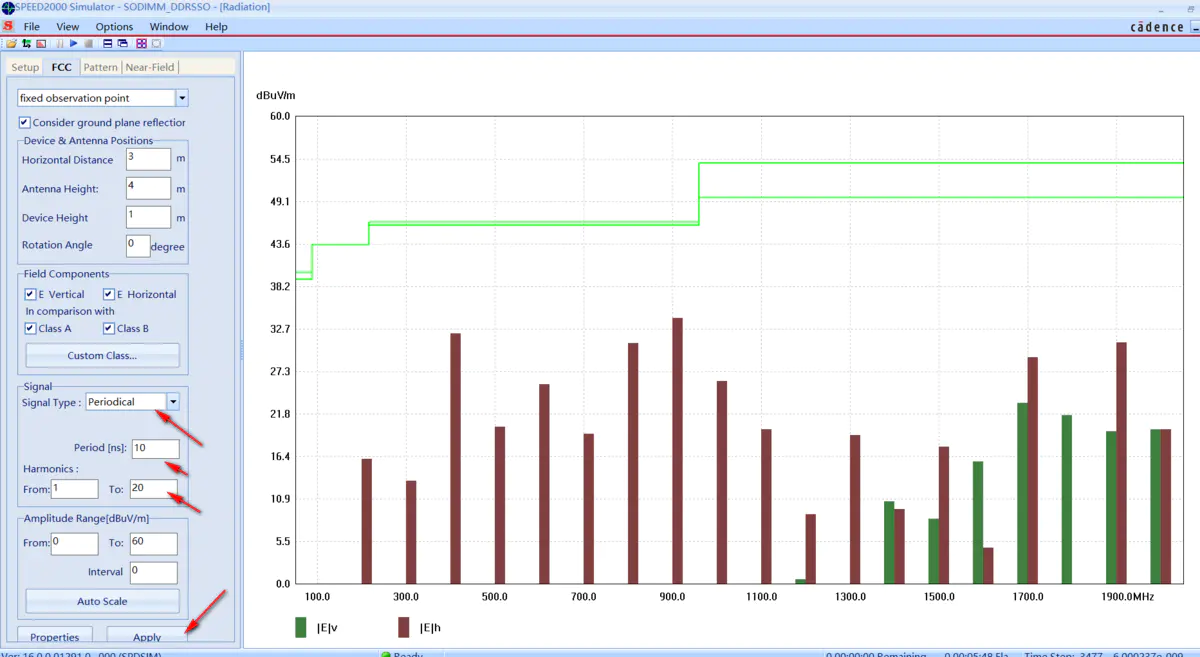Open the Signal Type Periodical dropdown

click(173, 402)
